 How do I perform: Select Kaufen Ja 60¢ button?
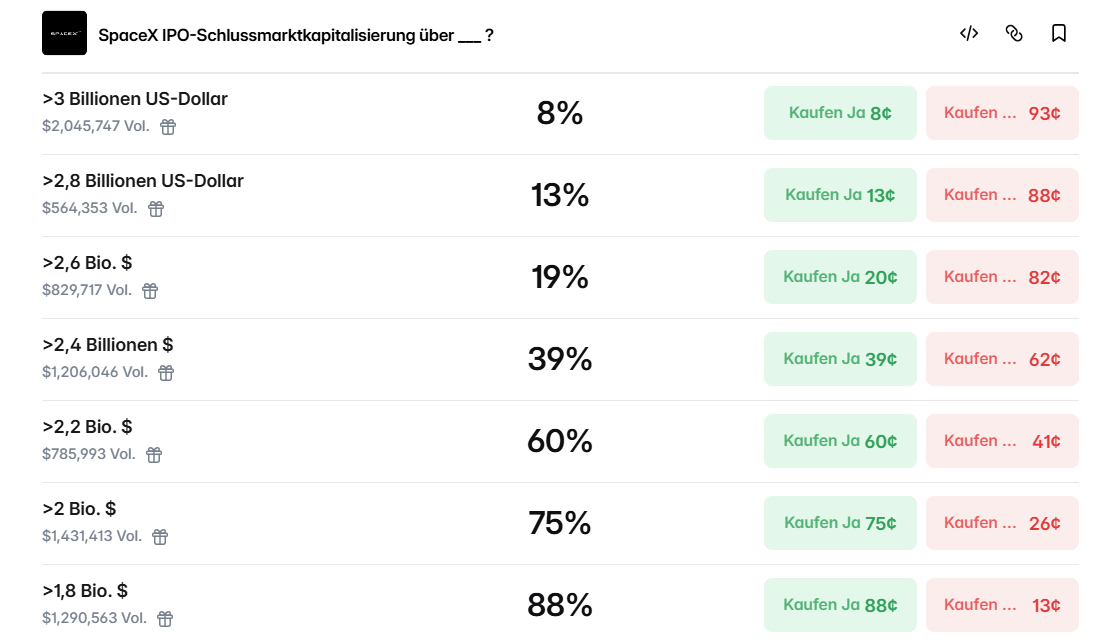click(x=840, y=441)
